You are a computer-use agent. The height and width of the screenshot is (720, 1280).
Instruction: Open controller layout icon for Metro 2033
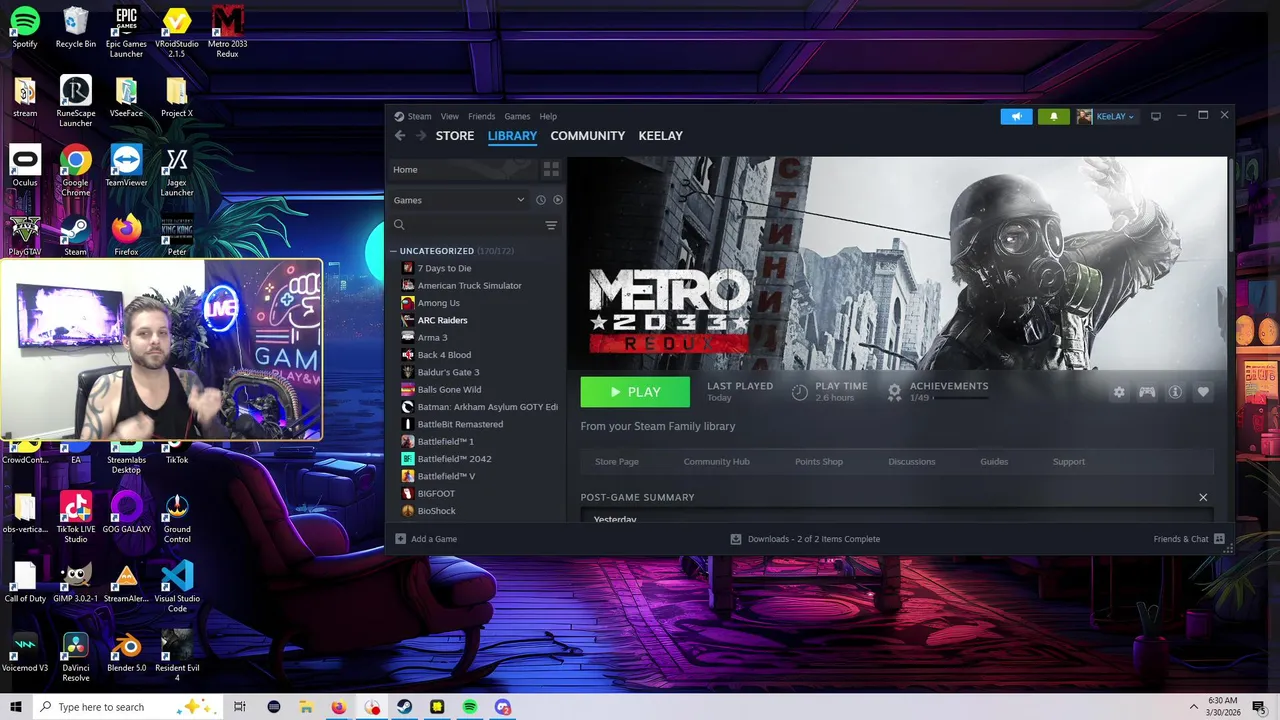pos(1147,392)
